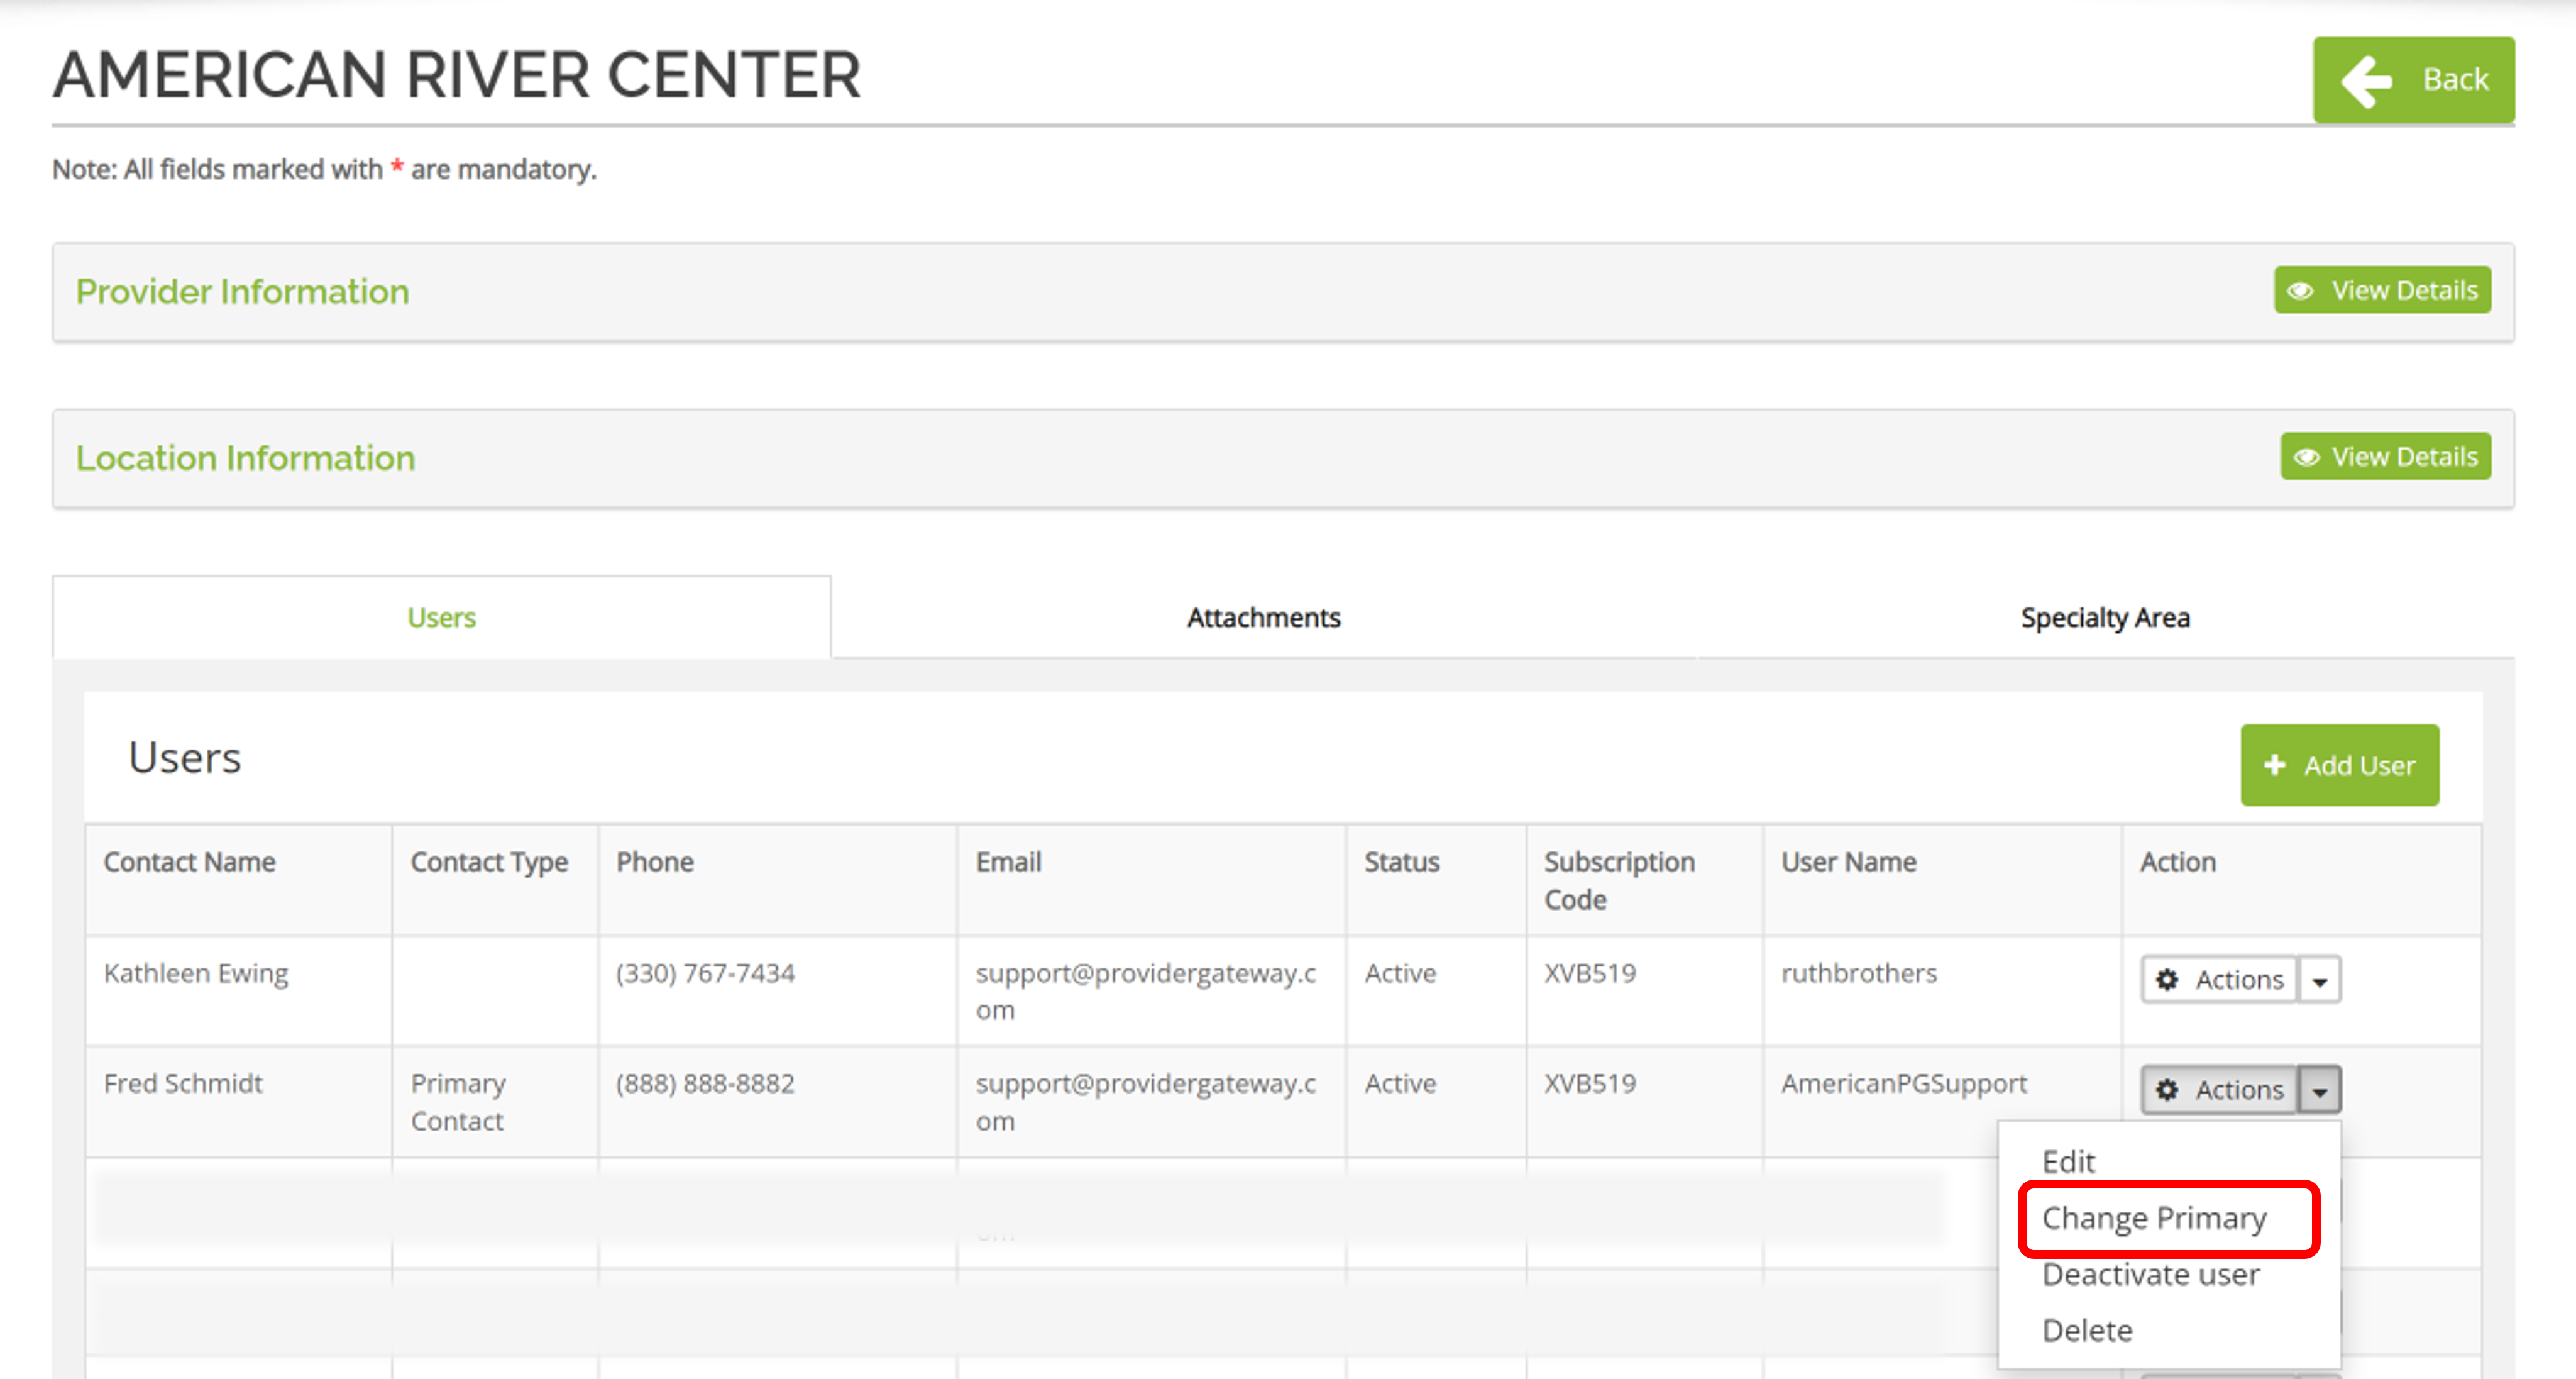
Task: Click the red asterisk in the mandatory fields note
Action: pos(397,169)
